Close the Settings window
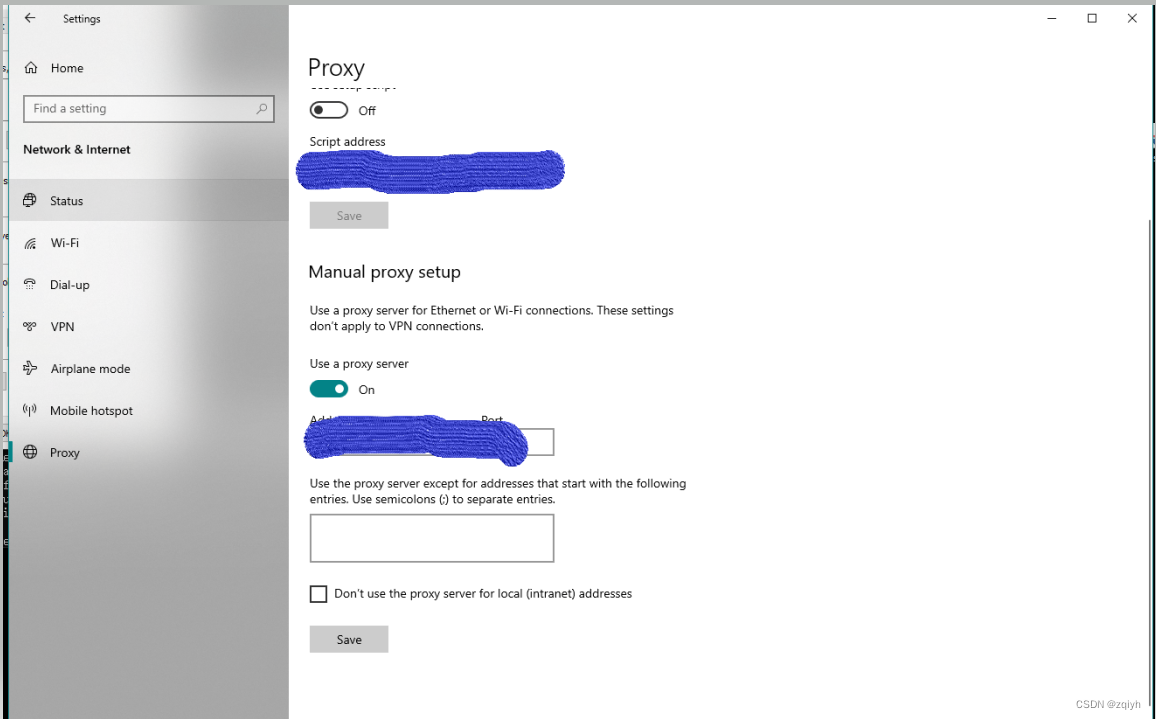The image size is (1156, 719). [1132, 18]
